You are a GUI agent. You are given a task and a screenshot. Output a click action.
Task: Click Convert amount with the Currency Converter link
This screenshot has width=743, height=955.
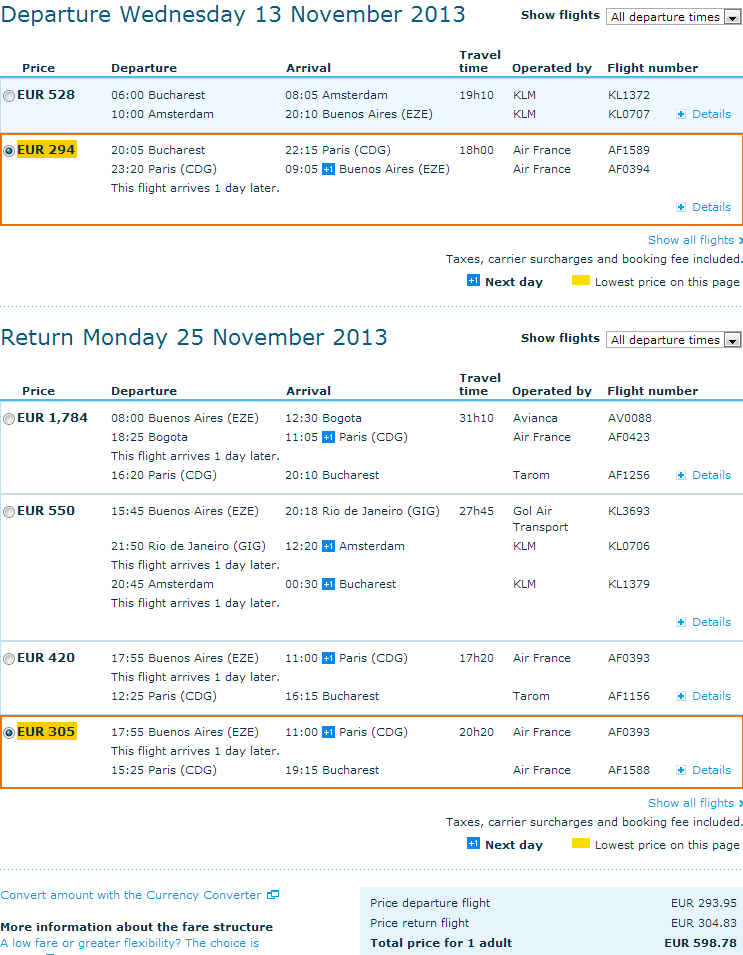coord(131,895)
